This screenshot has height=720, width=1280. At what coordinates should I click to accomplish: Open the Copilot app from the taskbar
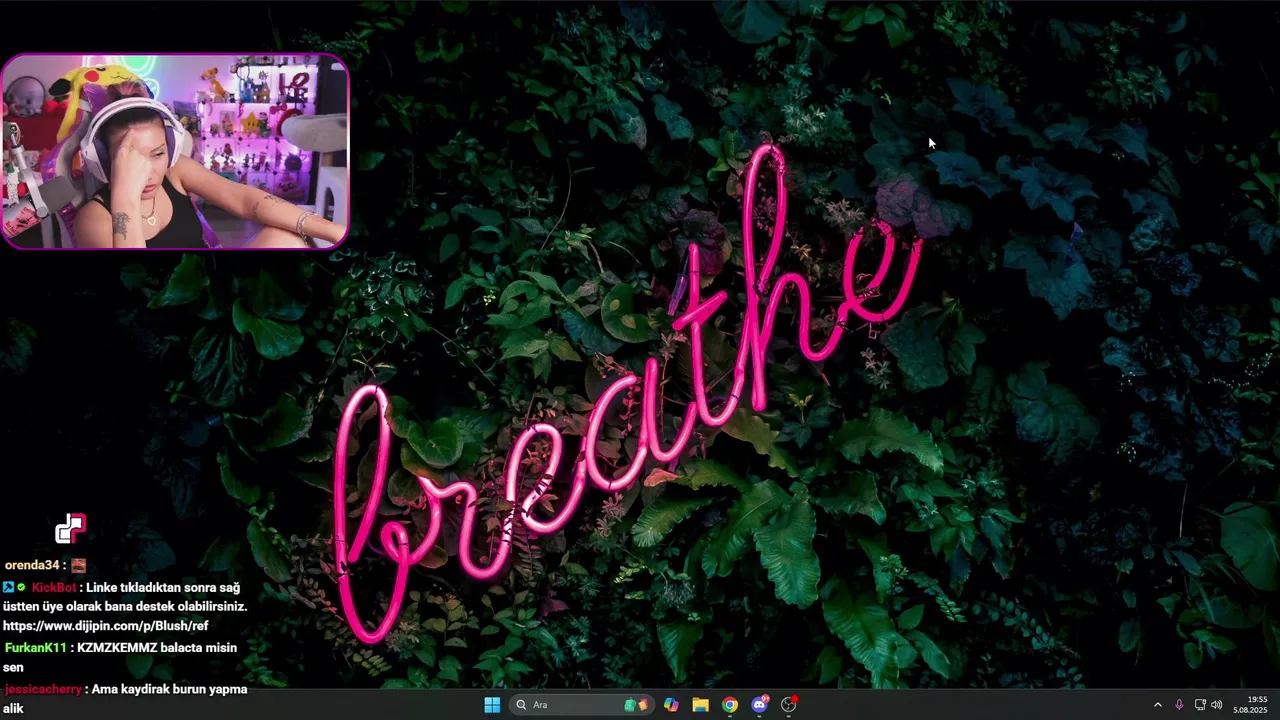pyautogui.click(x=671, y=705)
